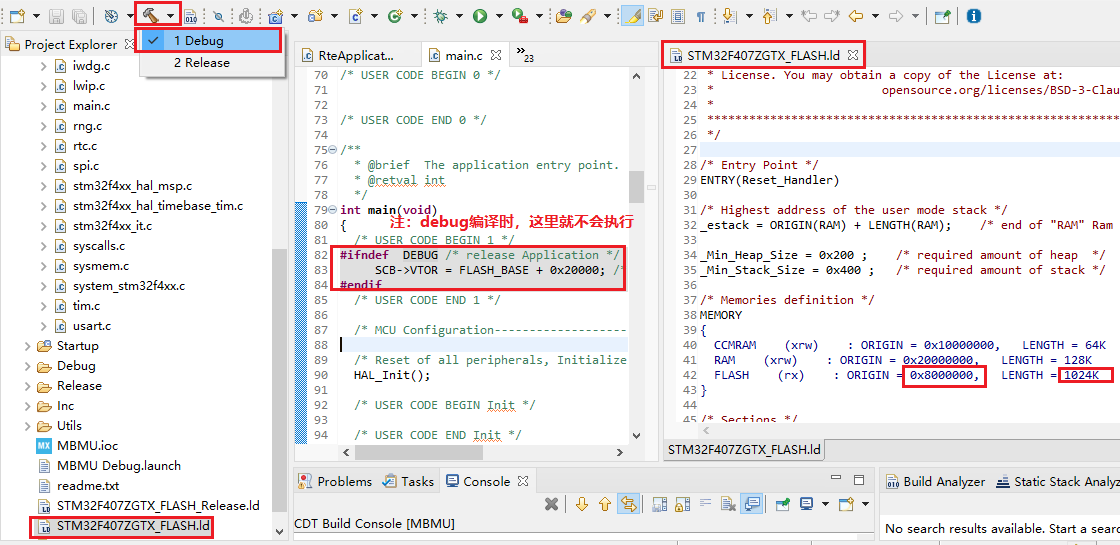Click Remove Launch gray X in Console
This screenshot has height=545, width=1120.
pos(551,504)
